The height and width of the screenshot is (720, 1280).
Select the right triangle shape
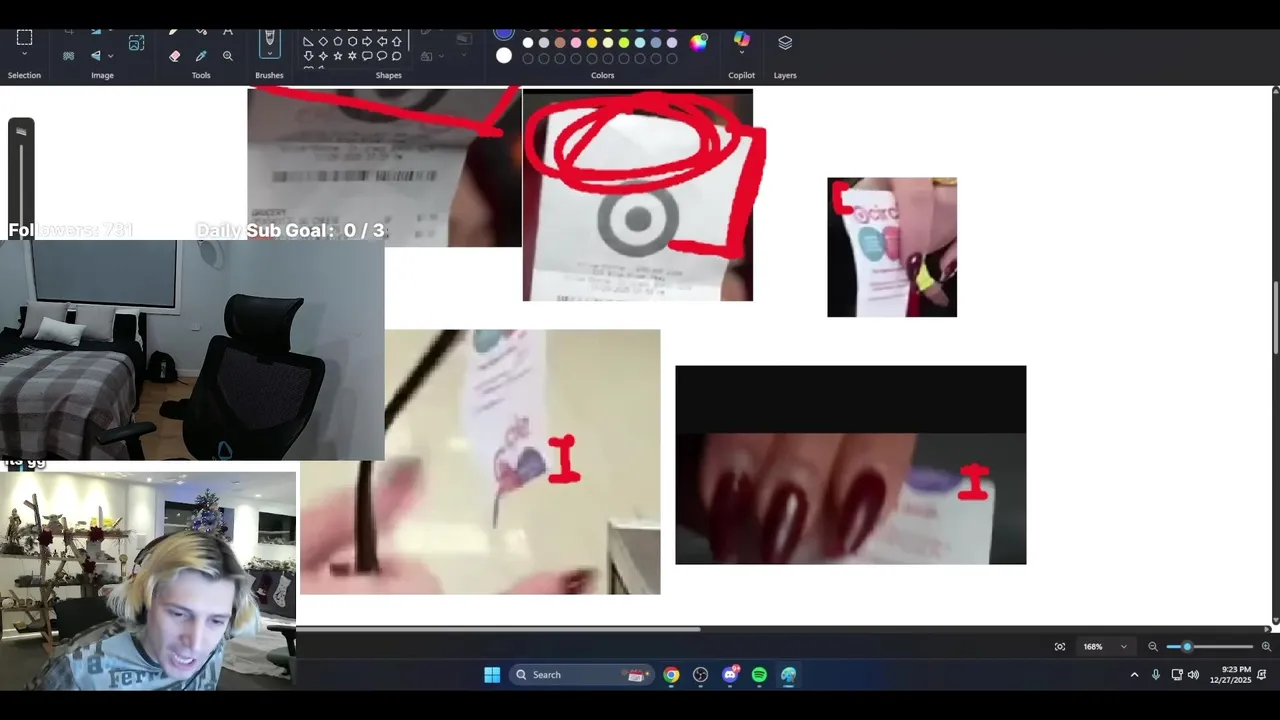pos(308,42)
